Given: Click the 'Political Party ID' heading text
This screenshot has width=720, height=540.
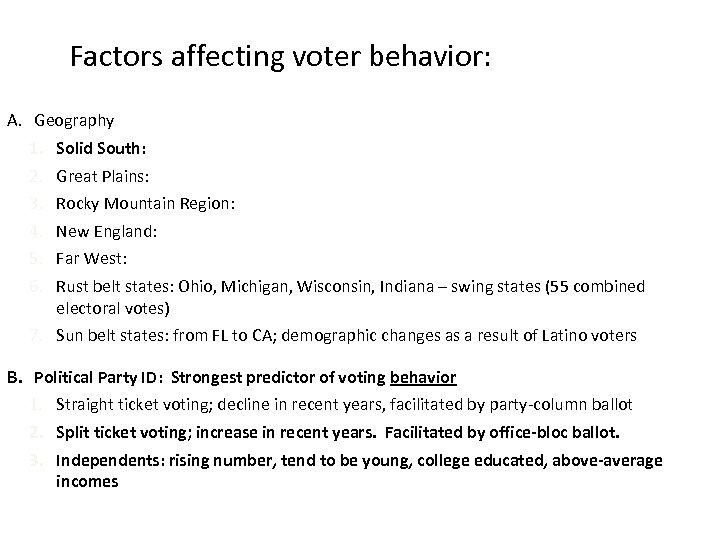Looking at the screenshot, I should 98,378.
